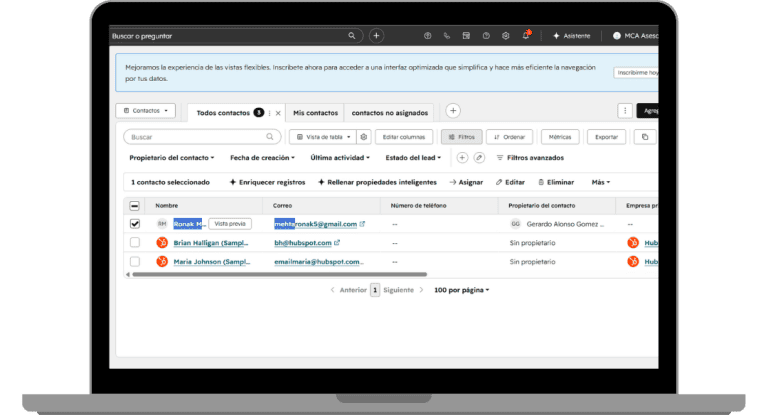Add a new view with plus button
Image resolution: width=768 pixels, height=415 pixels.
tap(453, 111)
